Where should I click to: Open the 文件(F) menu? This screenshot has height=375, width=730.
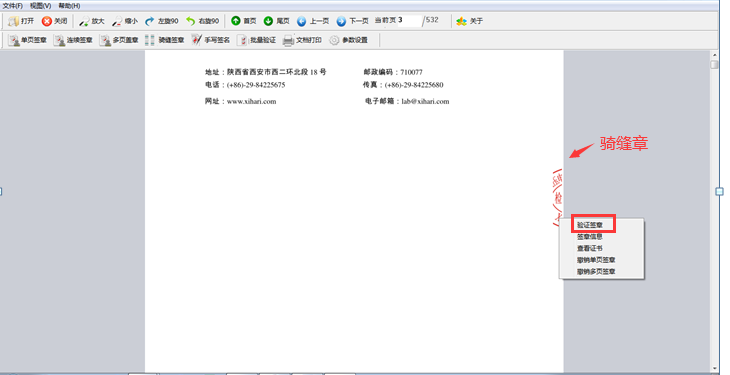click(13, 6)
